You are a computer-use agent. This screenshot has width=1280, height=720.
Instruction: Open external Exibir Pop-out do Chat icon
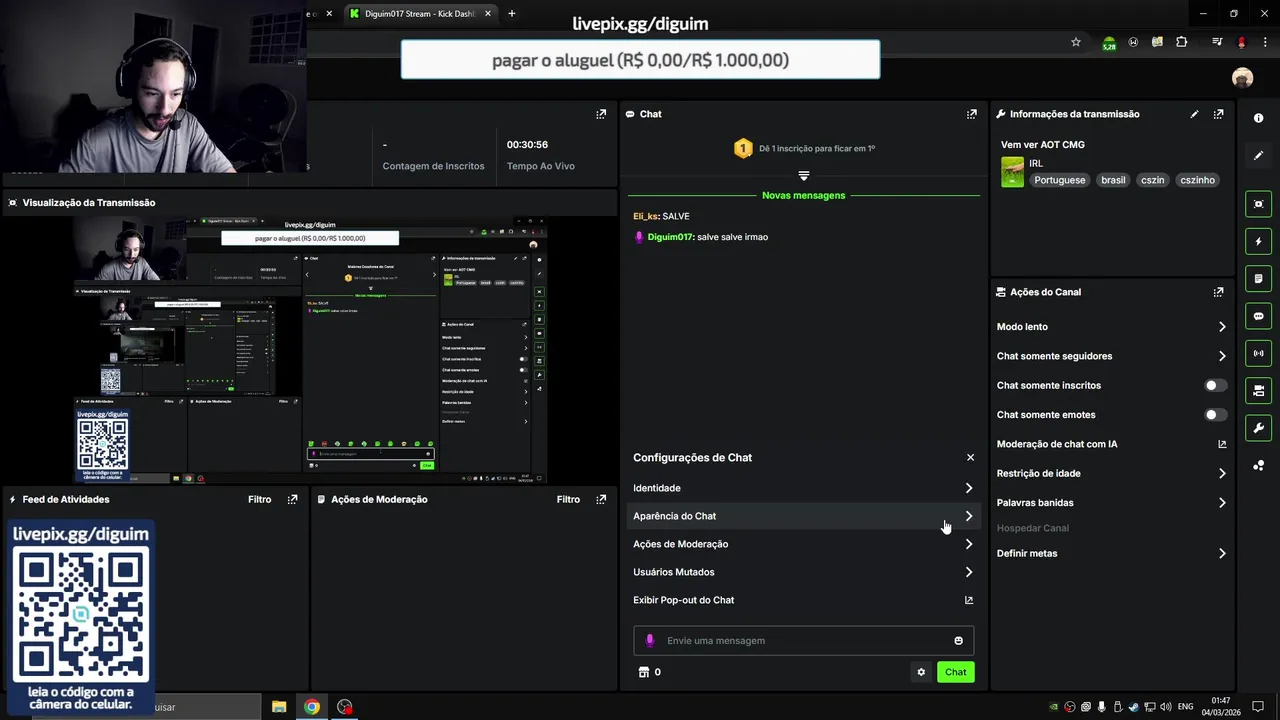(968, 600)
